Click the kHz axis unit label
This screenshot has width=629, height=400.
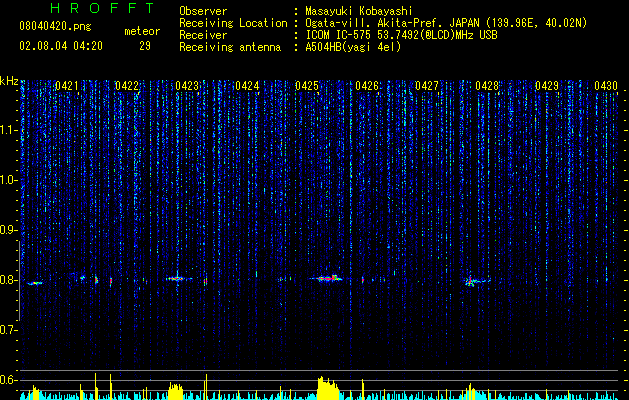pos(9,81)
